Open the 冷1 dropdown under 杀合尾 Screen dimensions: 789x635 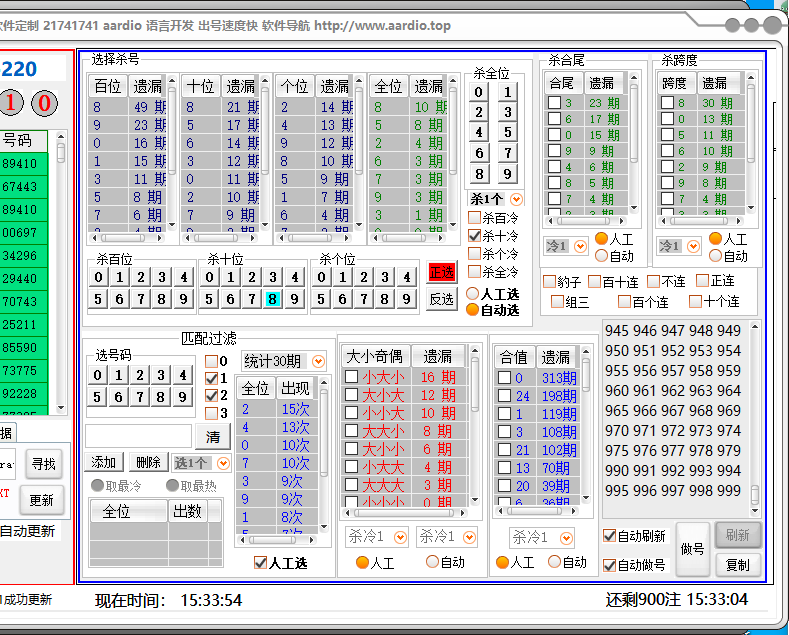point(580,246)
